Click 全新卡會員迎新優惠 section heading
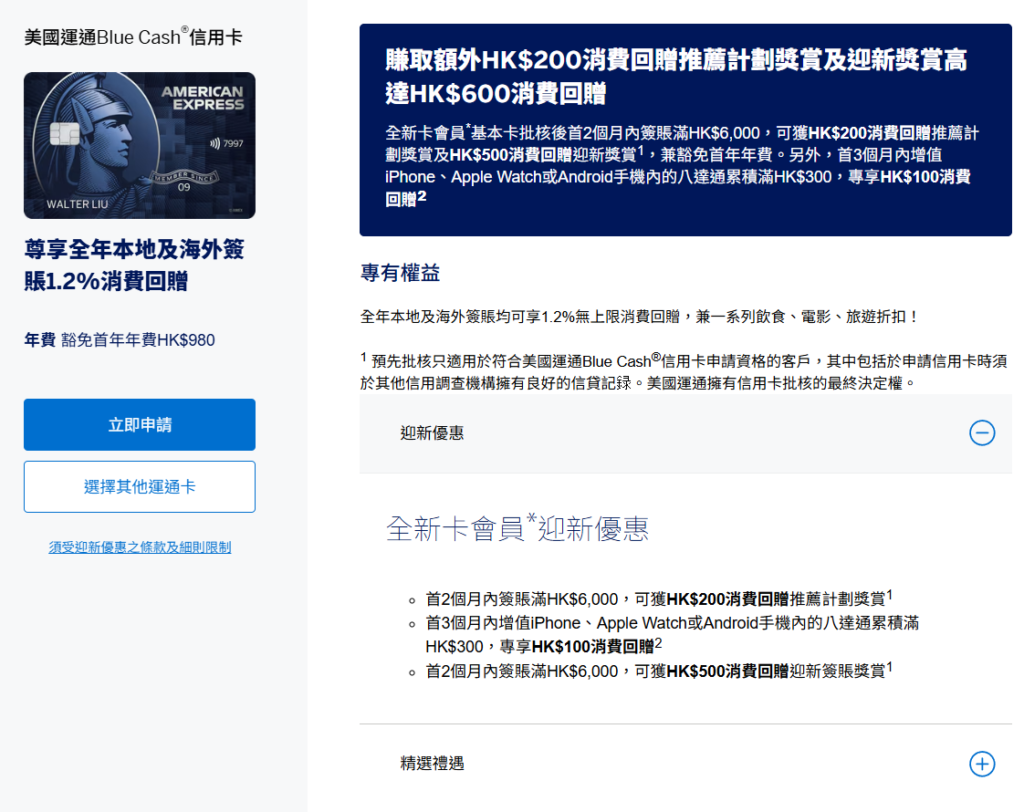The image size is (1024, 812). [x=517, y=528]
